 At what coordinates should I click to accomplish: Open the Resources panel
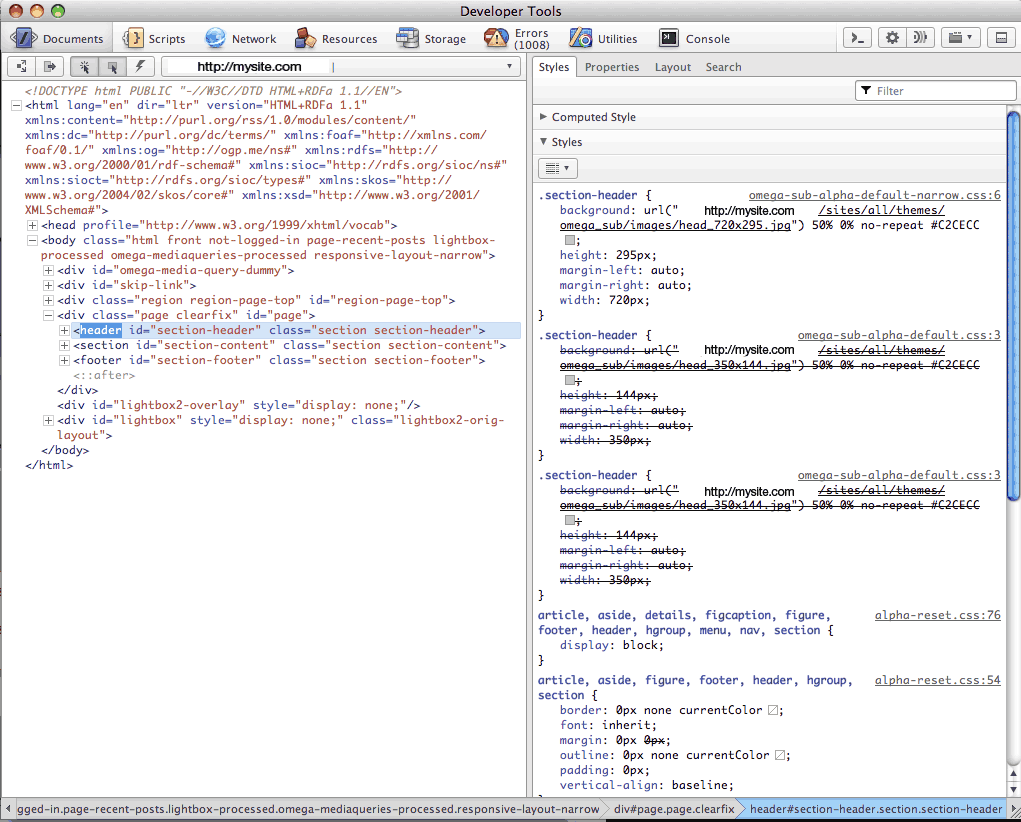click(x=336, y=39)
